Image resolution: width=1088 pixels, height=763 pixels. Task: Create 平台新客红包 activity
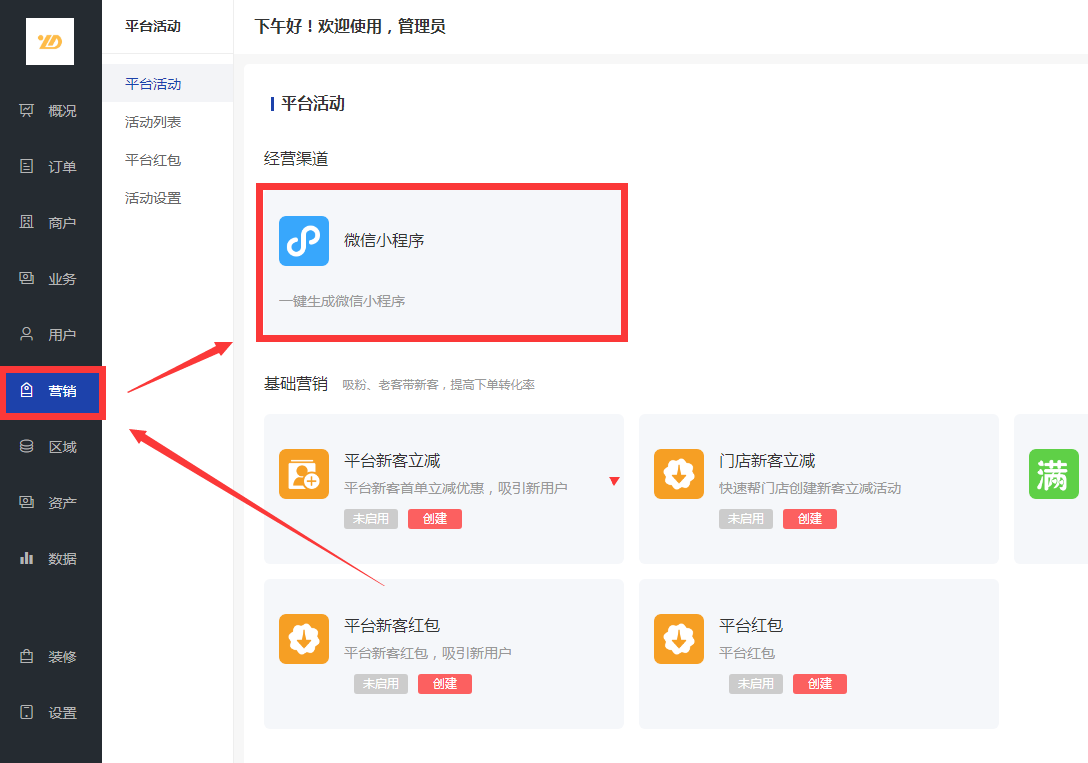pyautogui.click(x=445, y=684)
